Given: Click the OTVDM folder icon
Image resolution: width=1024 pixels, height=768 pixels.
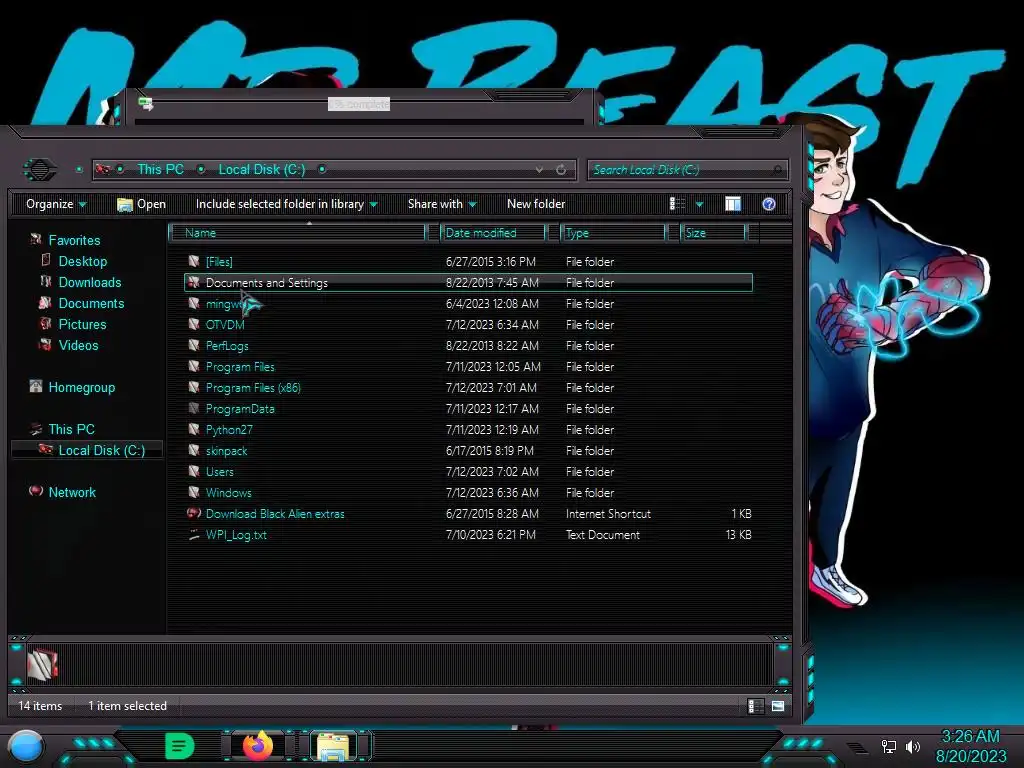Looking at the screenshot, I should click(x=193, y=324).
